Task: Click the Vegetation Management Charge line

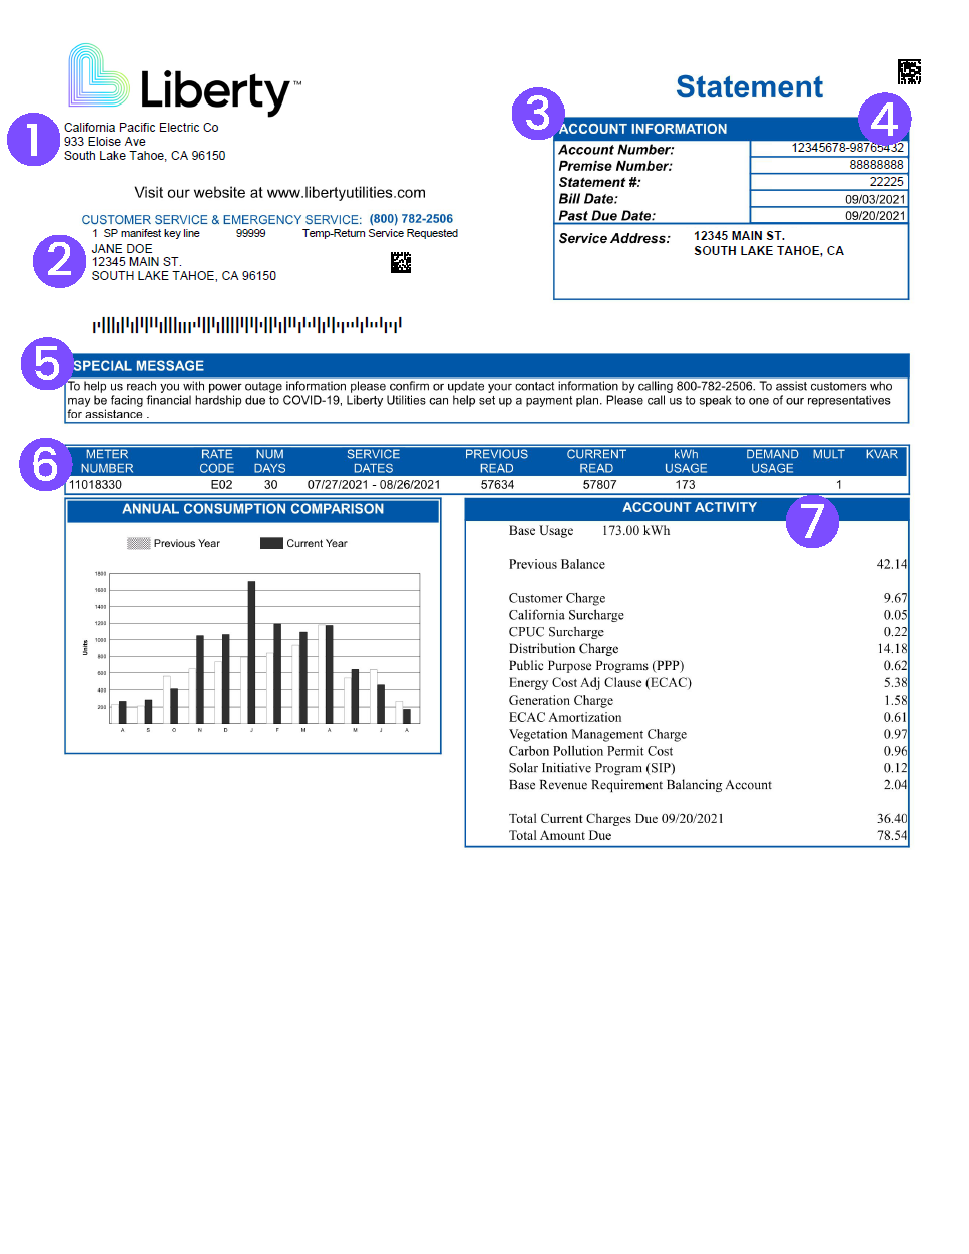Action: (708, 735)
